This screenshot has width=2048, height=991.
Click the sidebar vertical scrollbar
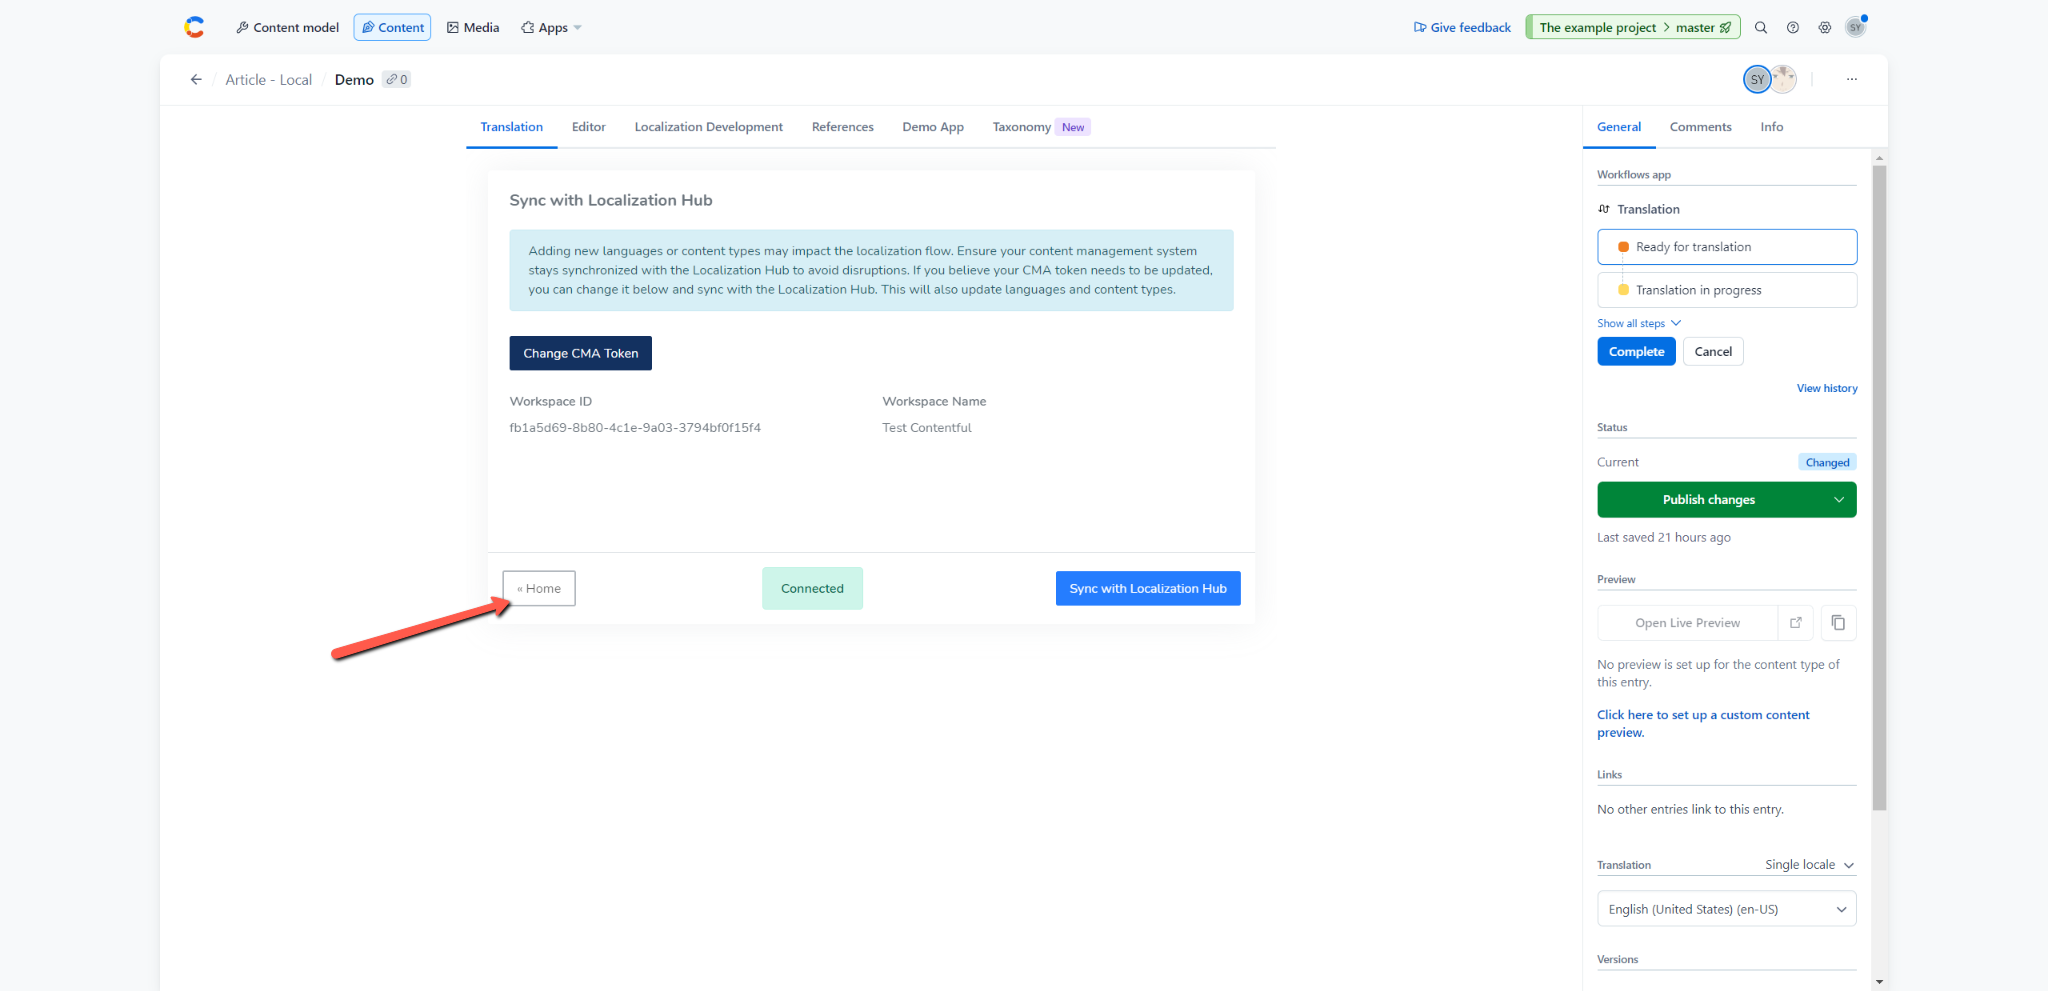(x=1879, y=488)
